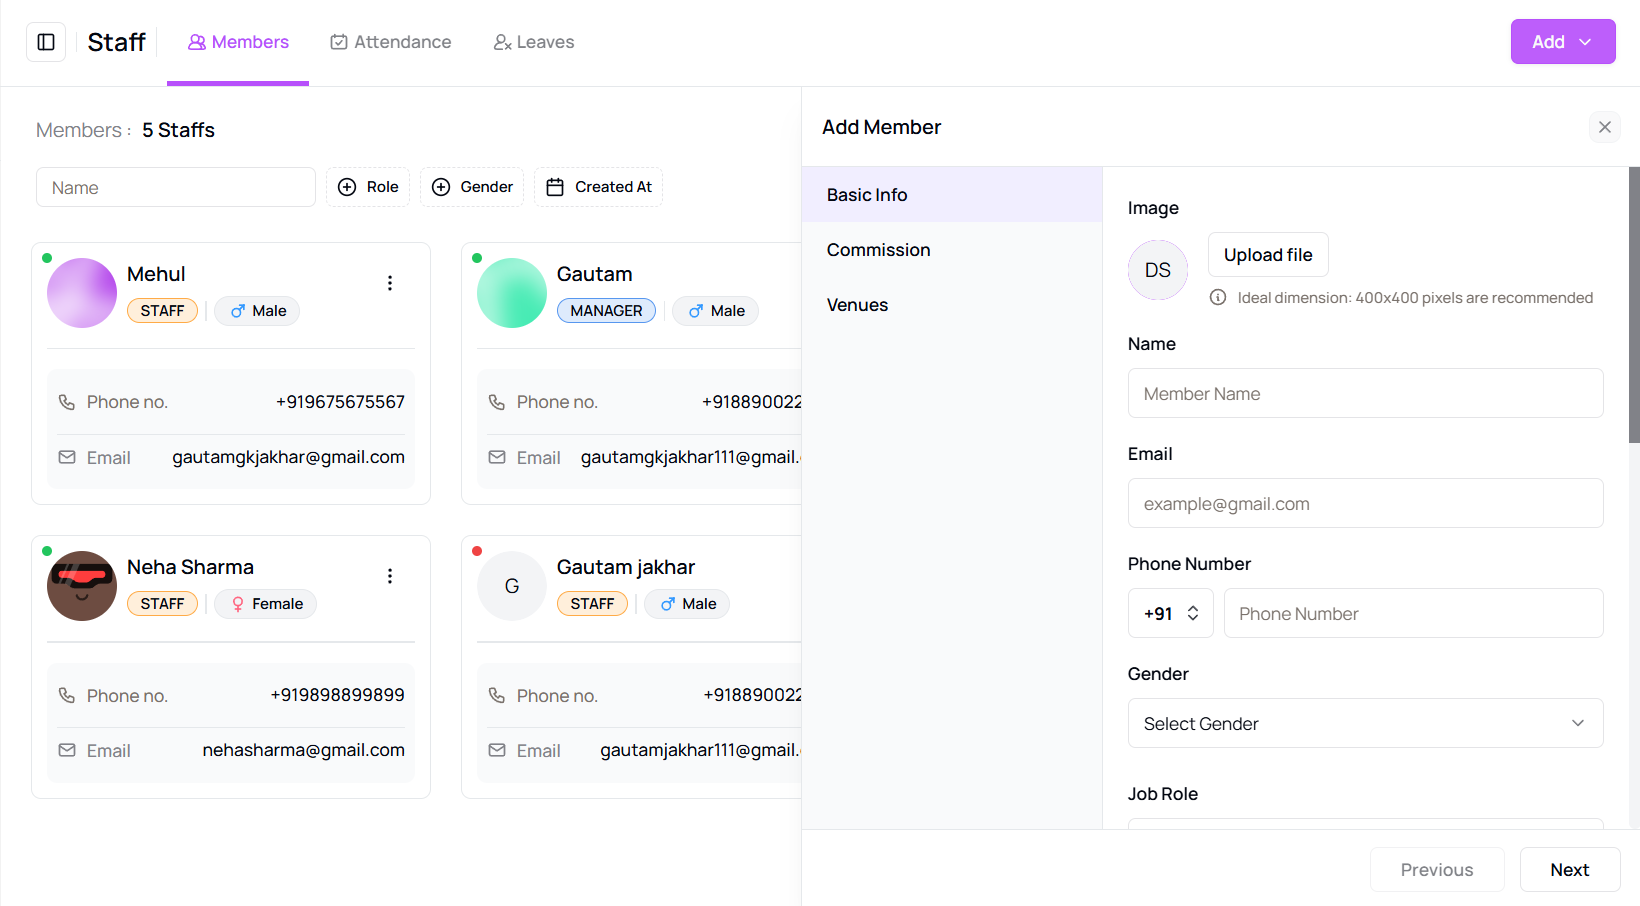
Task: Toggle the sidebar panel icon
Action: click(x=46, y=42)
